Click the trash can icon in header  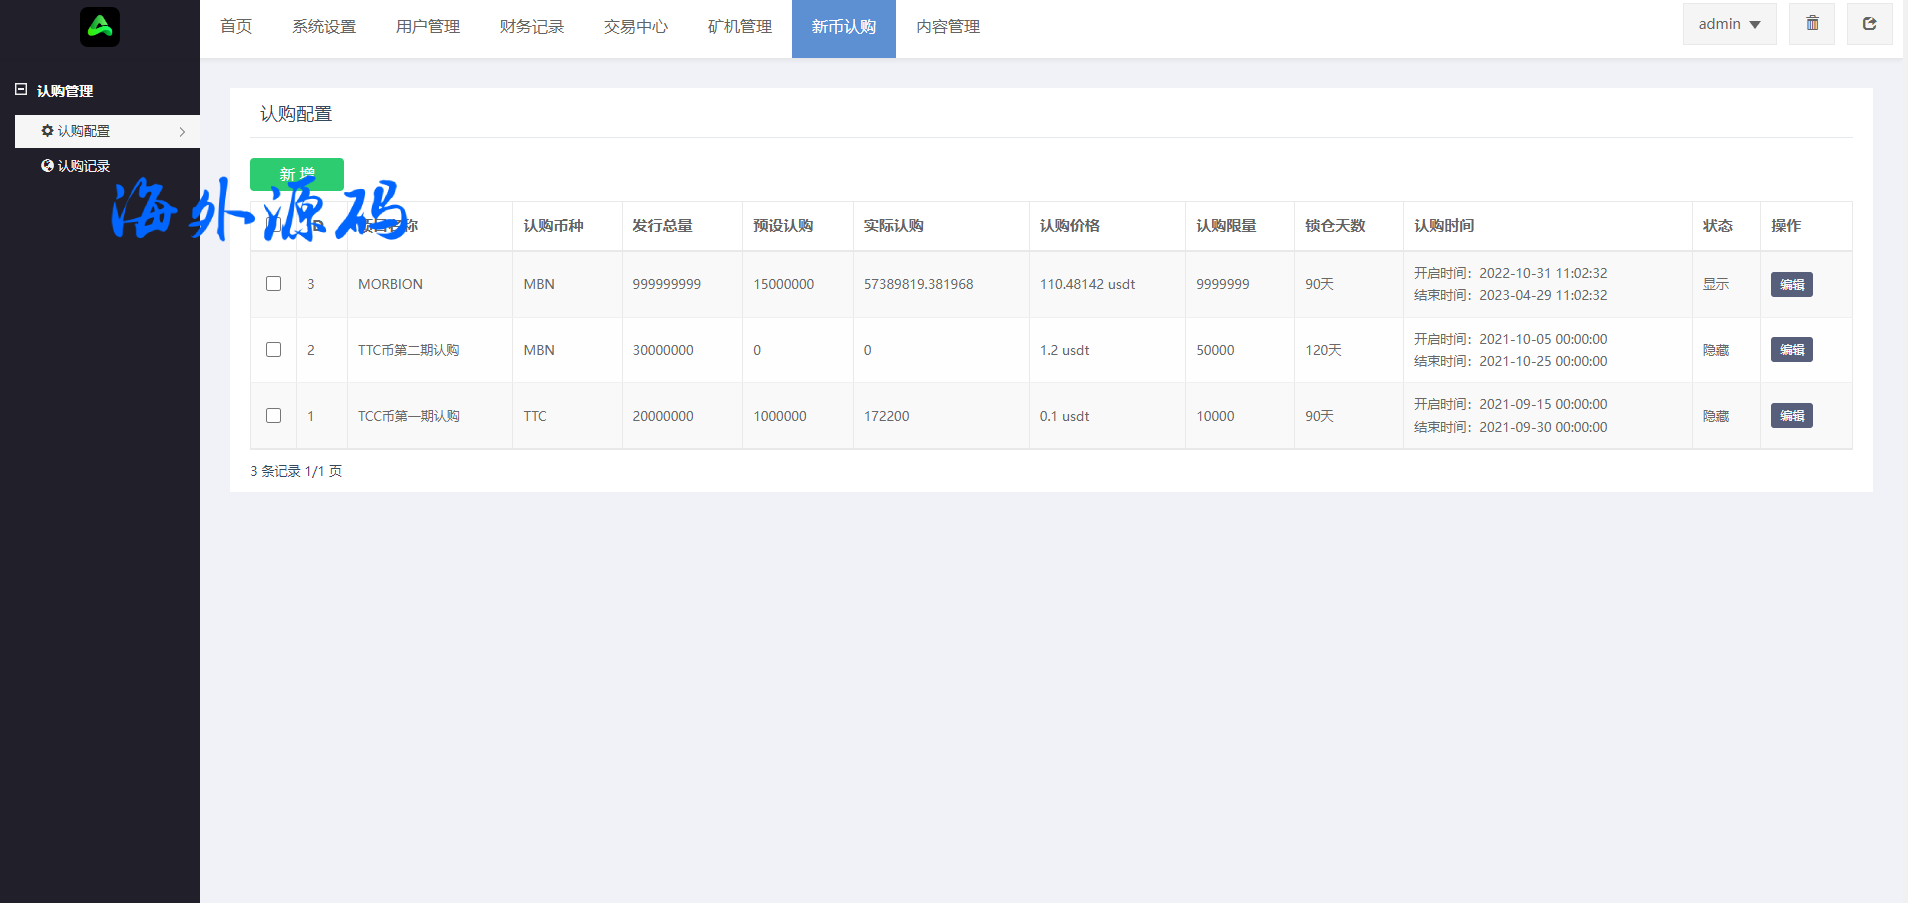pos(1812,24)
